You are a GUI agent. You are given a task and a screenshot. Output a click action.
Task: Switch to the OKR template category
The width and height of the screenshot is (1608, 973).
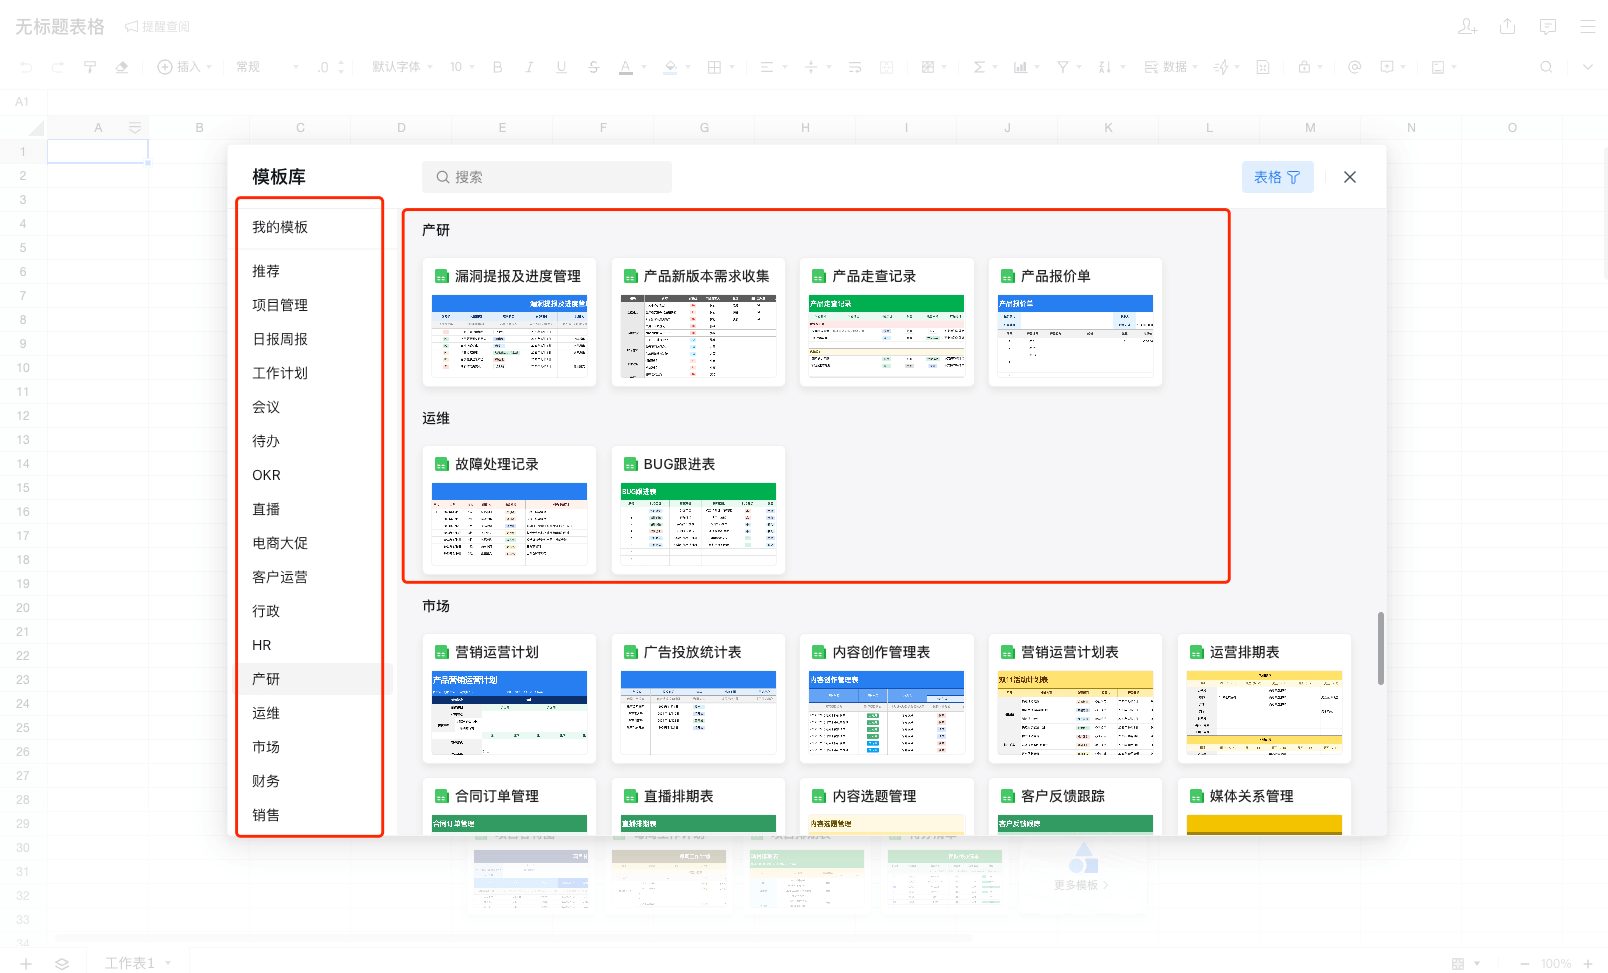(266, 475)
